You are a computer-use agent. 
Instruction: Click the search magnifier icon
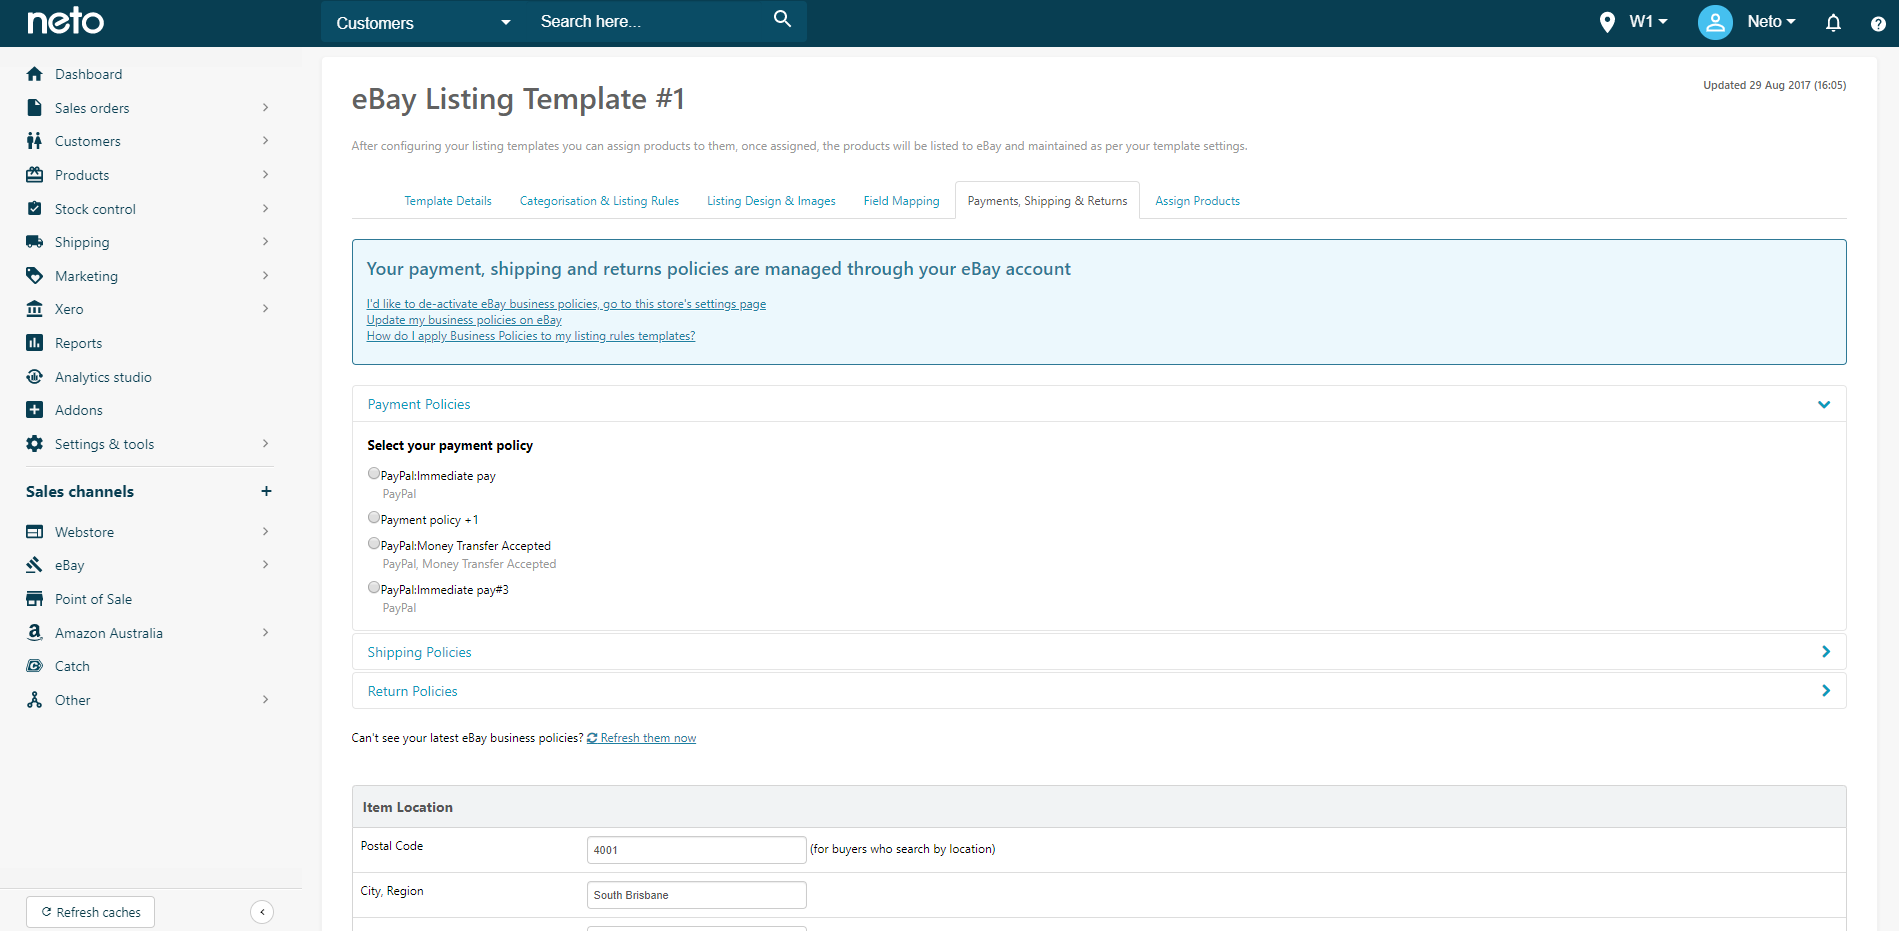(x=782, y=19)
